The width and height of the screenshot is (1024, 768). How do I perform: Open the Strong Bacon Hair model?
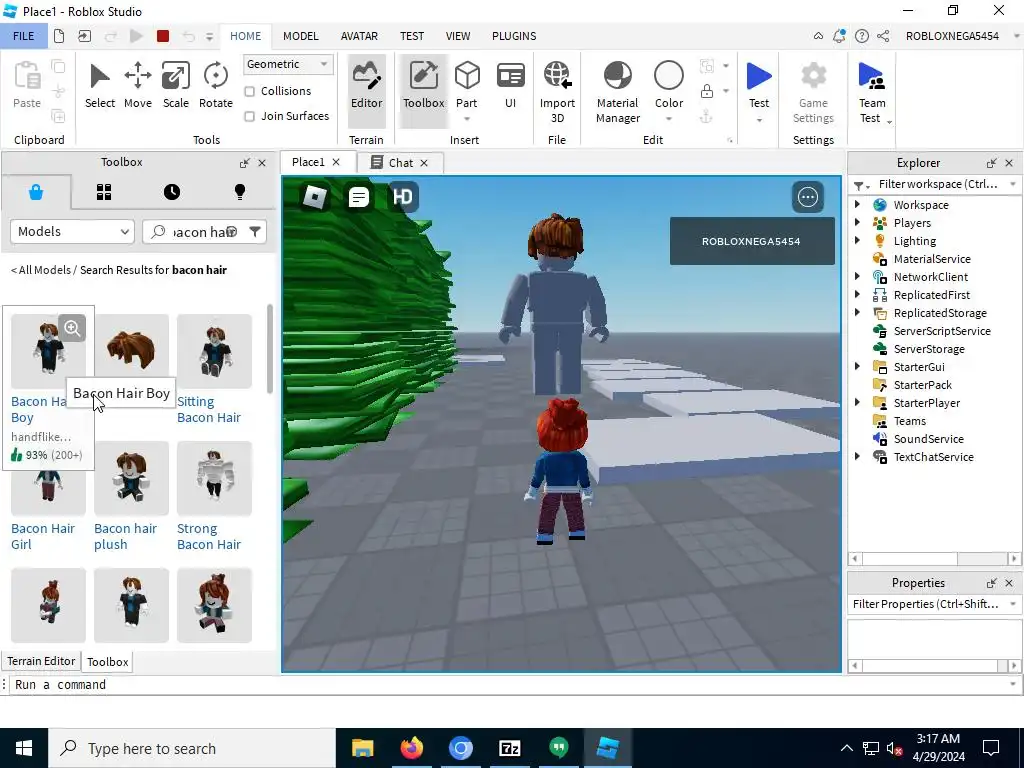[x=214, y=496]
